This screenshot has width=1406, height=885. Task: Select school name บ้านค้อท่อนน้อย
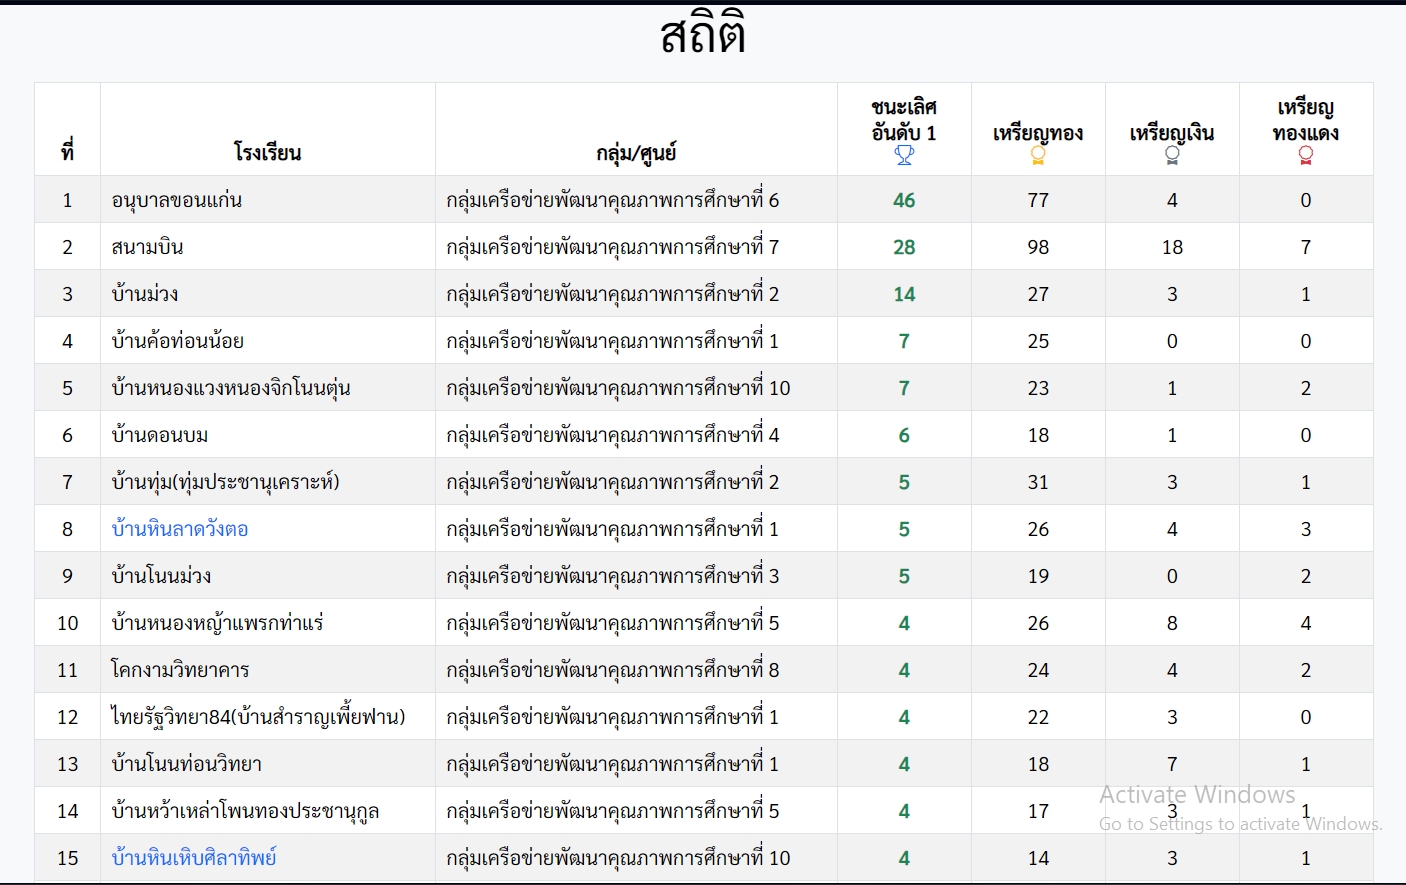(x=178, y=341)
